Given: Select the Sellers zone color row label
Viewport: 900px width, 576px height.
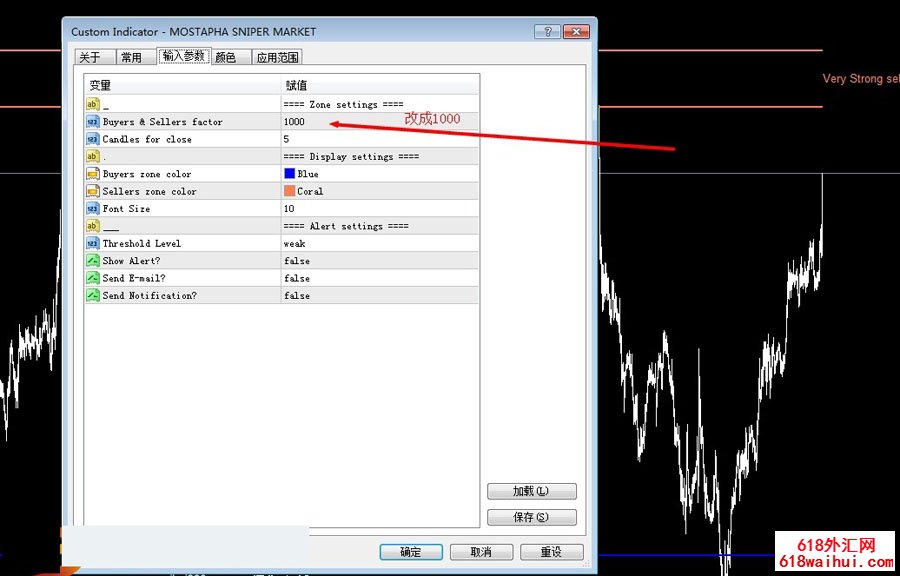Looking at the screenshot, I should (x=149, y=192).
